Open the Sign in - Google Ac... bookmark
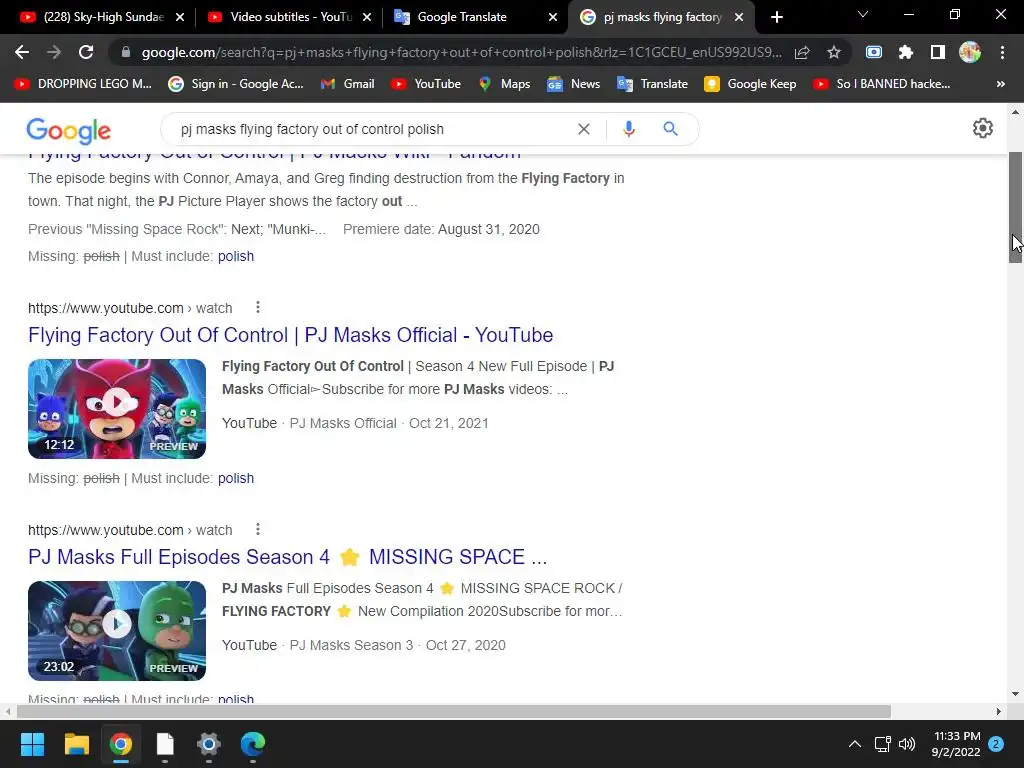This screenshot has height=768, width=1024. pos(236,84)
